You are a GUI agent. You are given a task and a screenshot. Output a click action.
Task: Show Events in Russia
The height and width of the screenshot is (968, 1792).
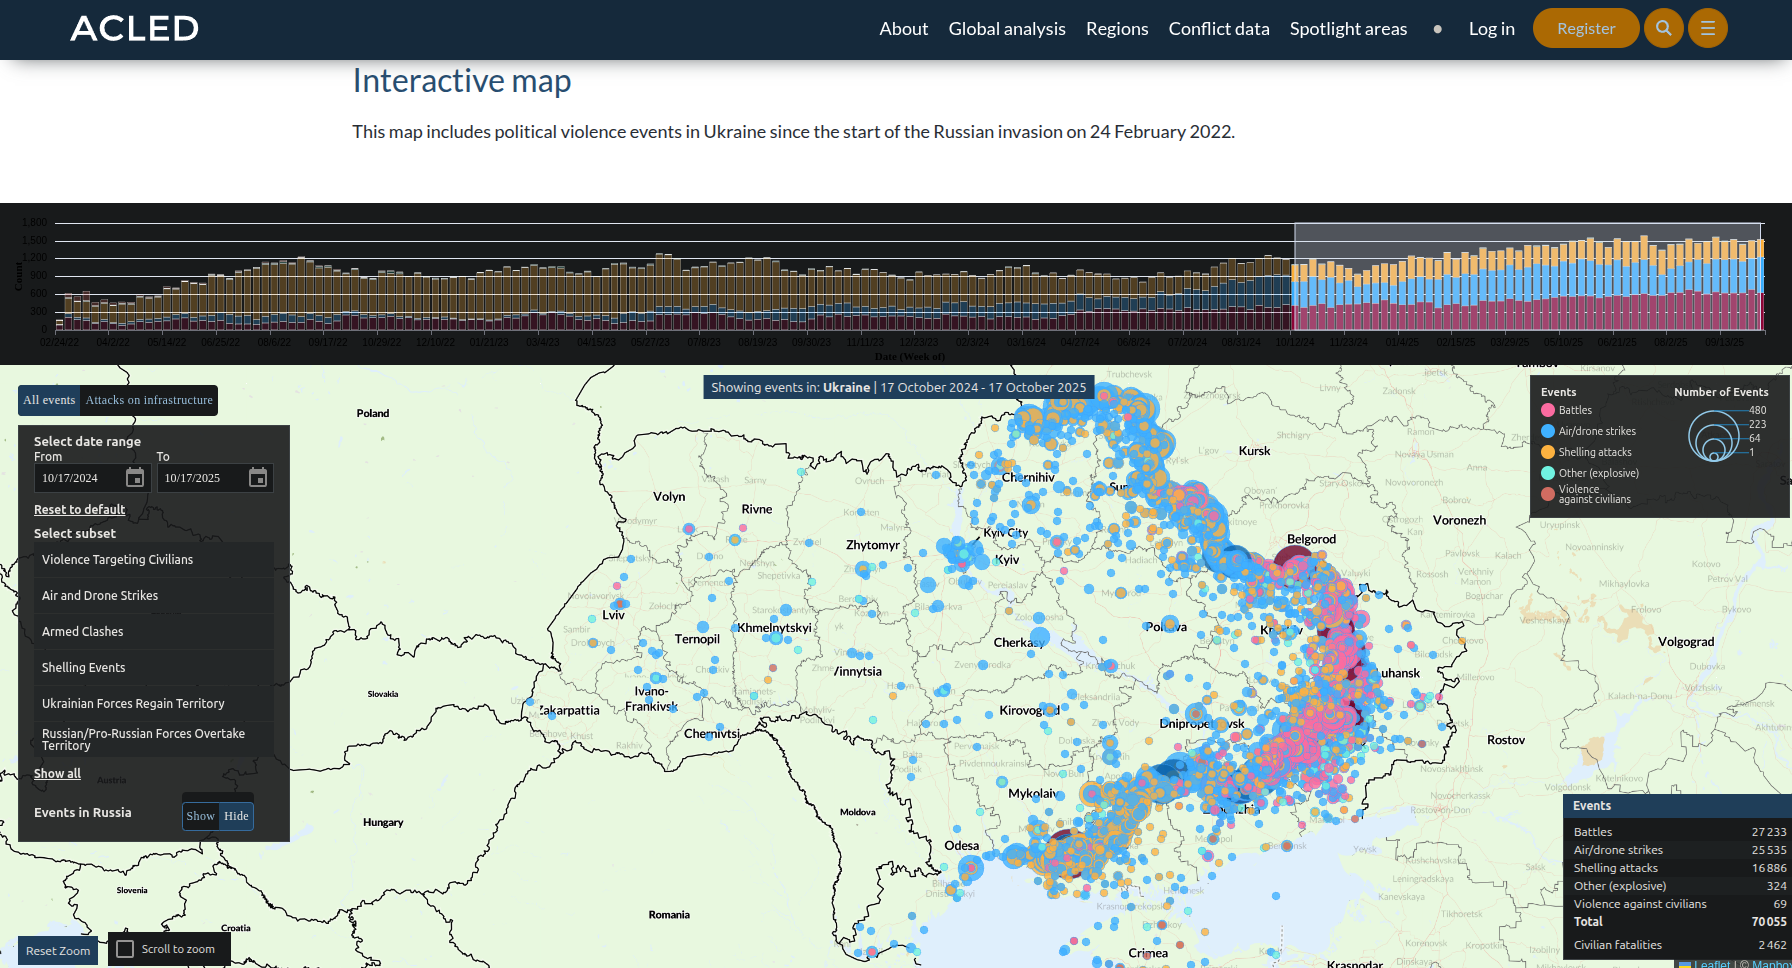(x=200, y=816)
